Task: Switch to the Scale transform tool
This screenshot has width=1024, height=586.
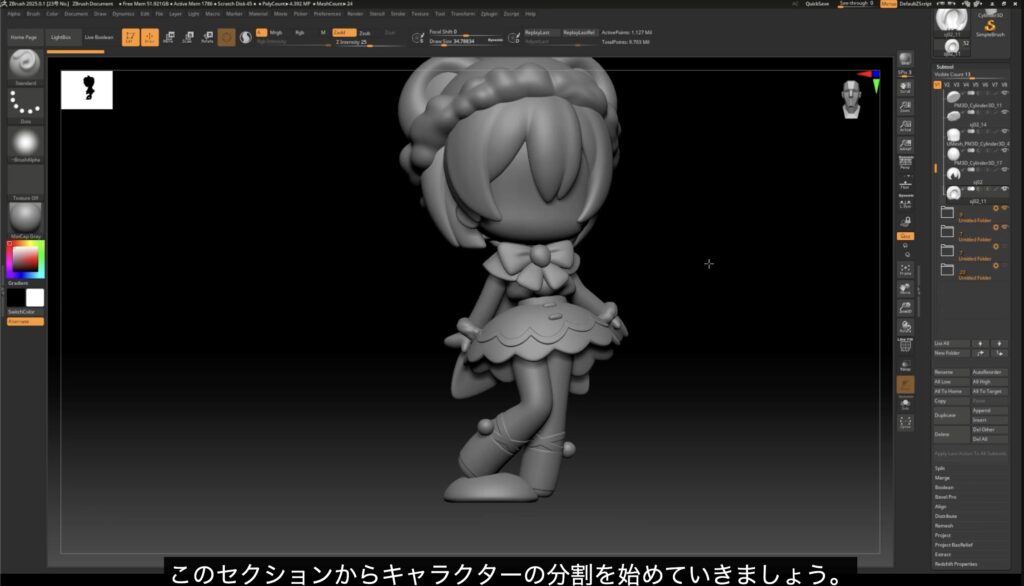Action: tap(188, 38)
